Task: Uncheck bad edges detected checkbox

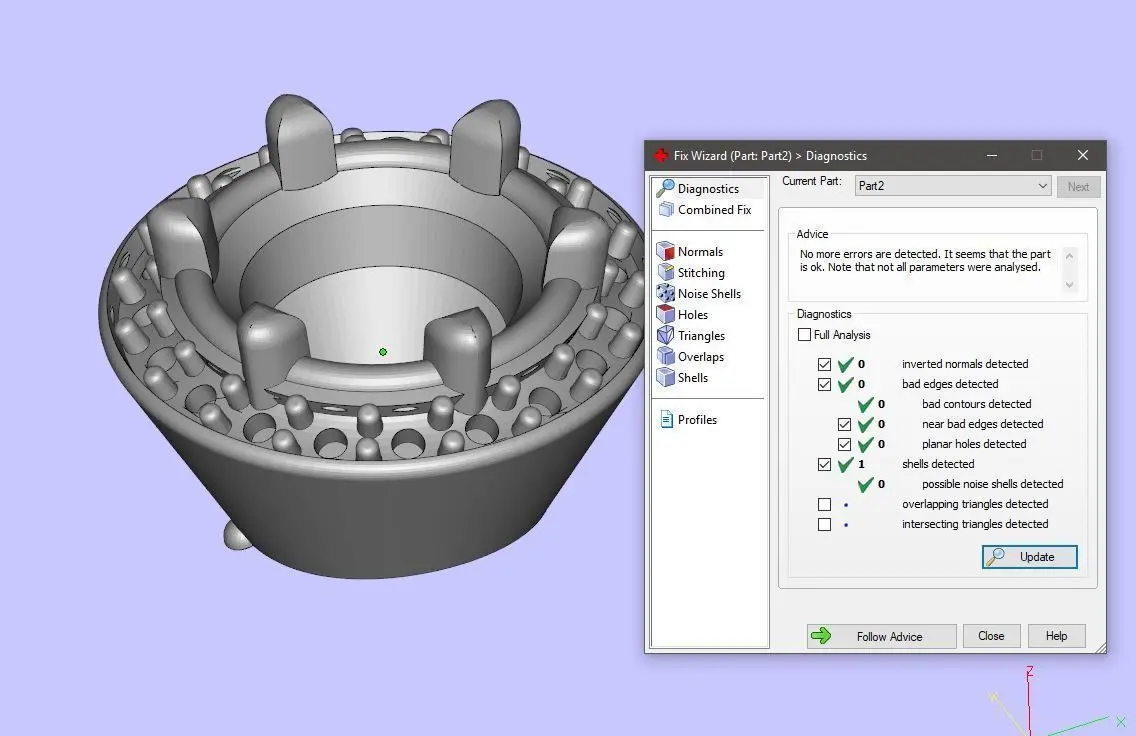Action: click(x=824, y=385)
